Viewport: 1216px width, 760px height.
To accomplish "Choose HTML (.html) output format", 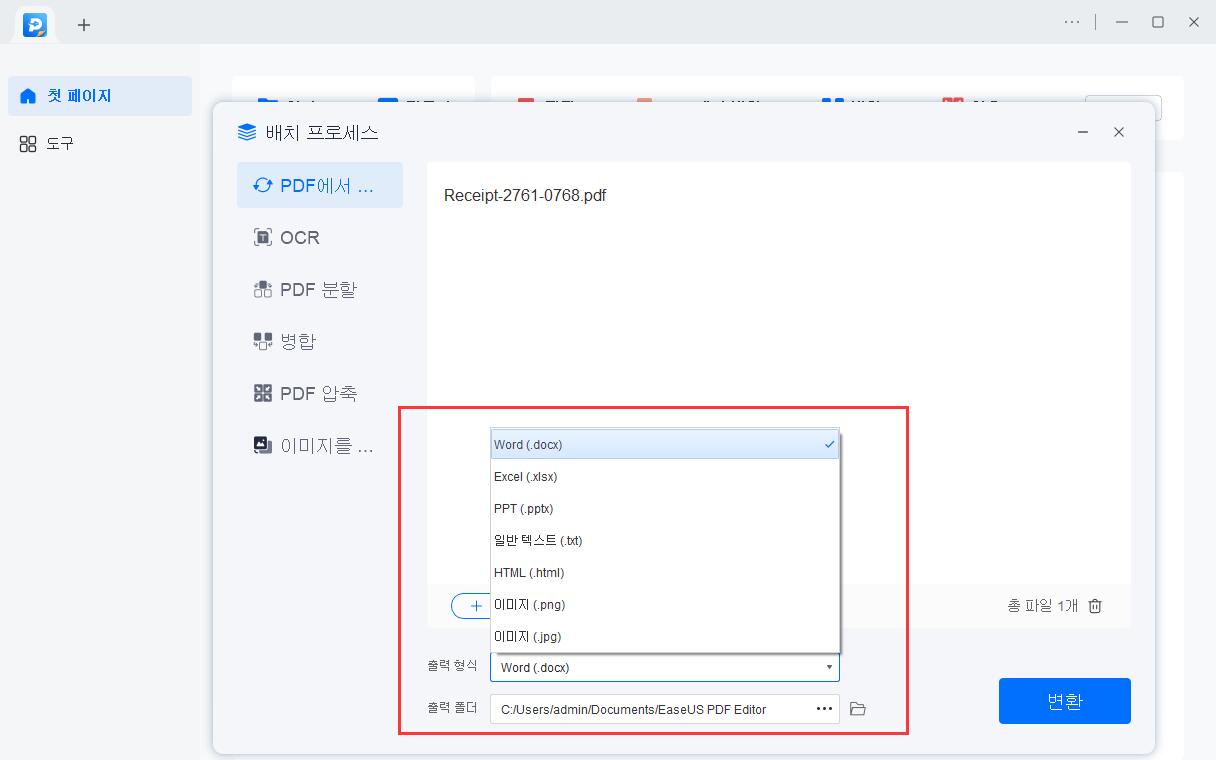I will coord(665,573).
